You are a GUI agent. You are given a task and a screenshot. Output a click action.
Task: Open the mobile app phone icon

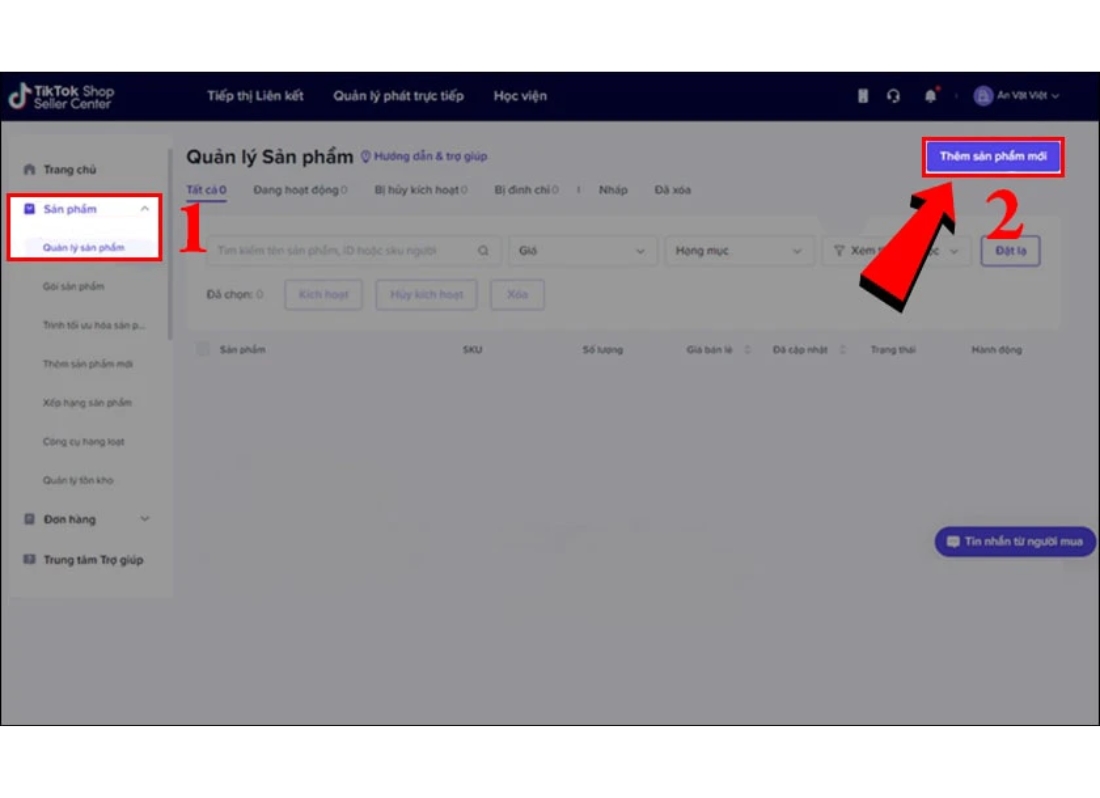pyautogui.click(x=863, y=96)
